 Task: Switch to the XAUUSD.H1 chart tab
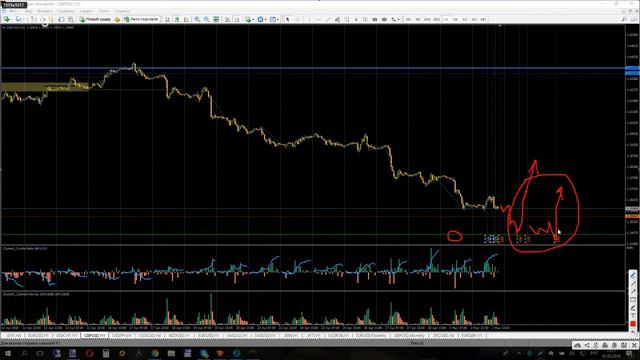[x=265, y=336]
